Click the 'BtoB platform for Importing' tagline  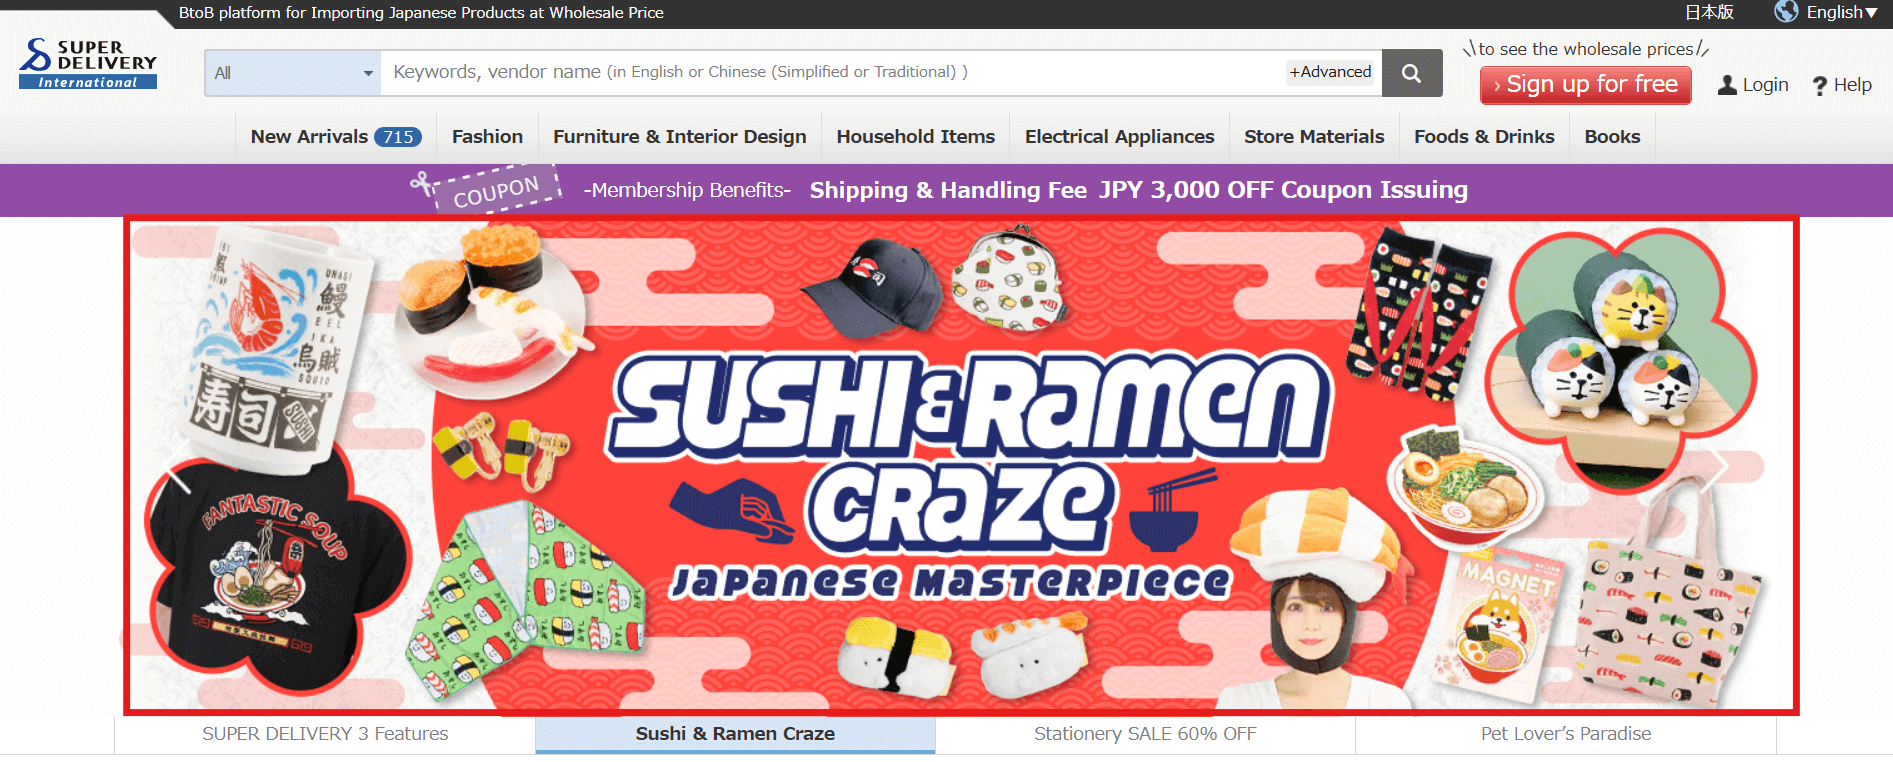click(x=421, y=13)
